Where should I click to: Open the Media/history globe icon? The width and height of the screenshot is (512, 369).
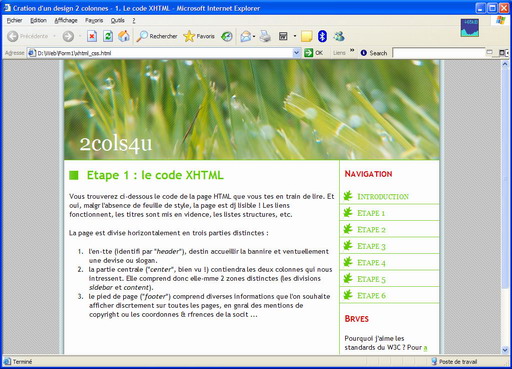[x=227, y=36]
